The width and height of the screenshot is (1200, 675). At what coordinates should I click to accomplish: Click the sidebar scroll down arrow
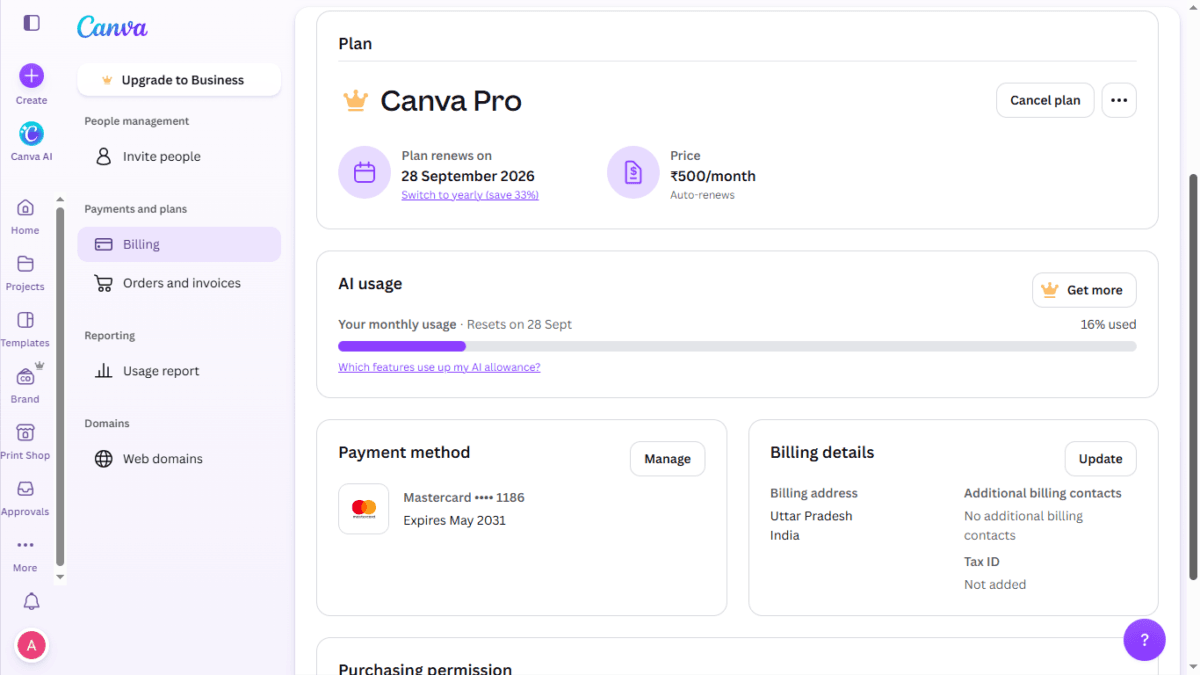[59, 577]
